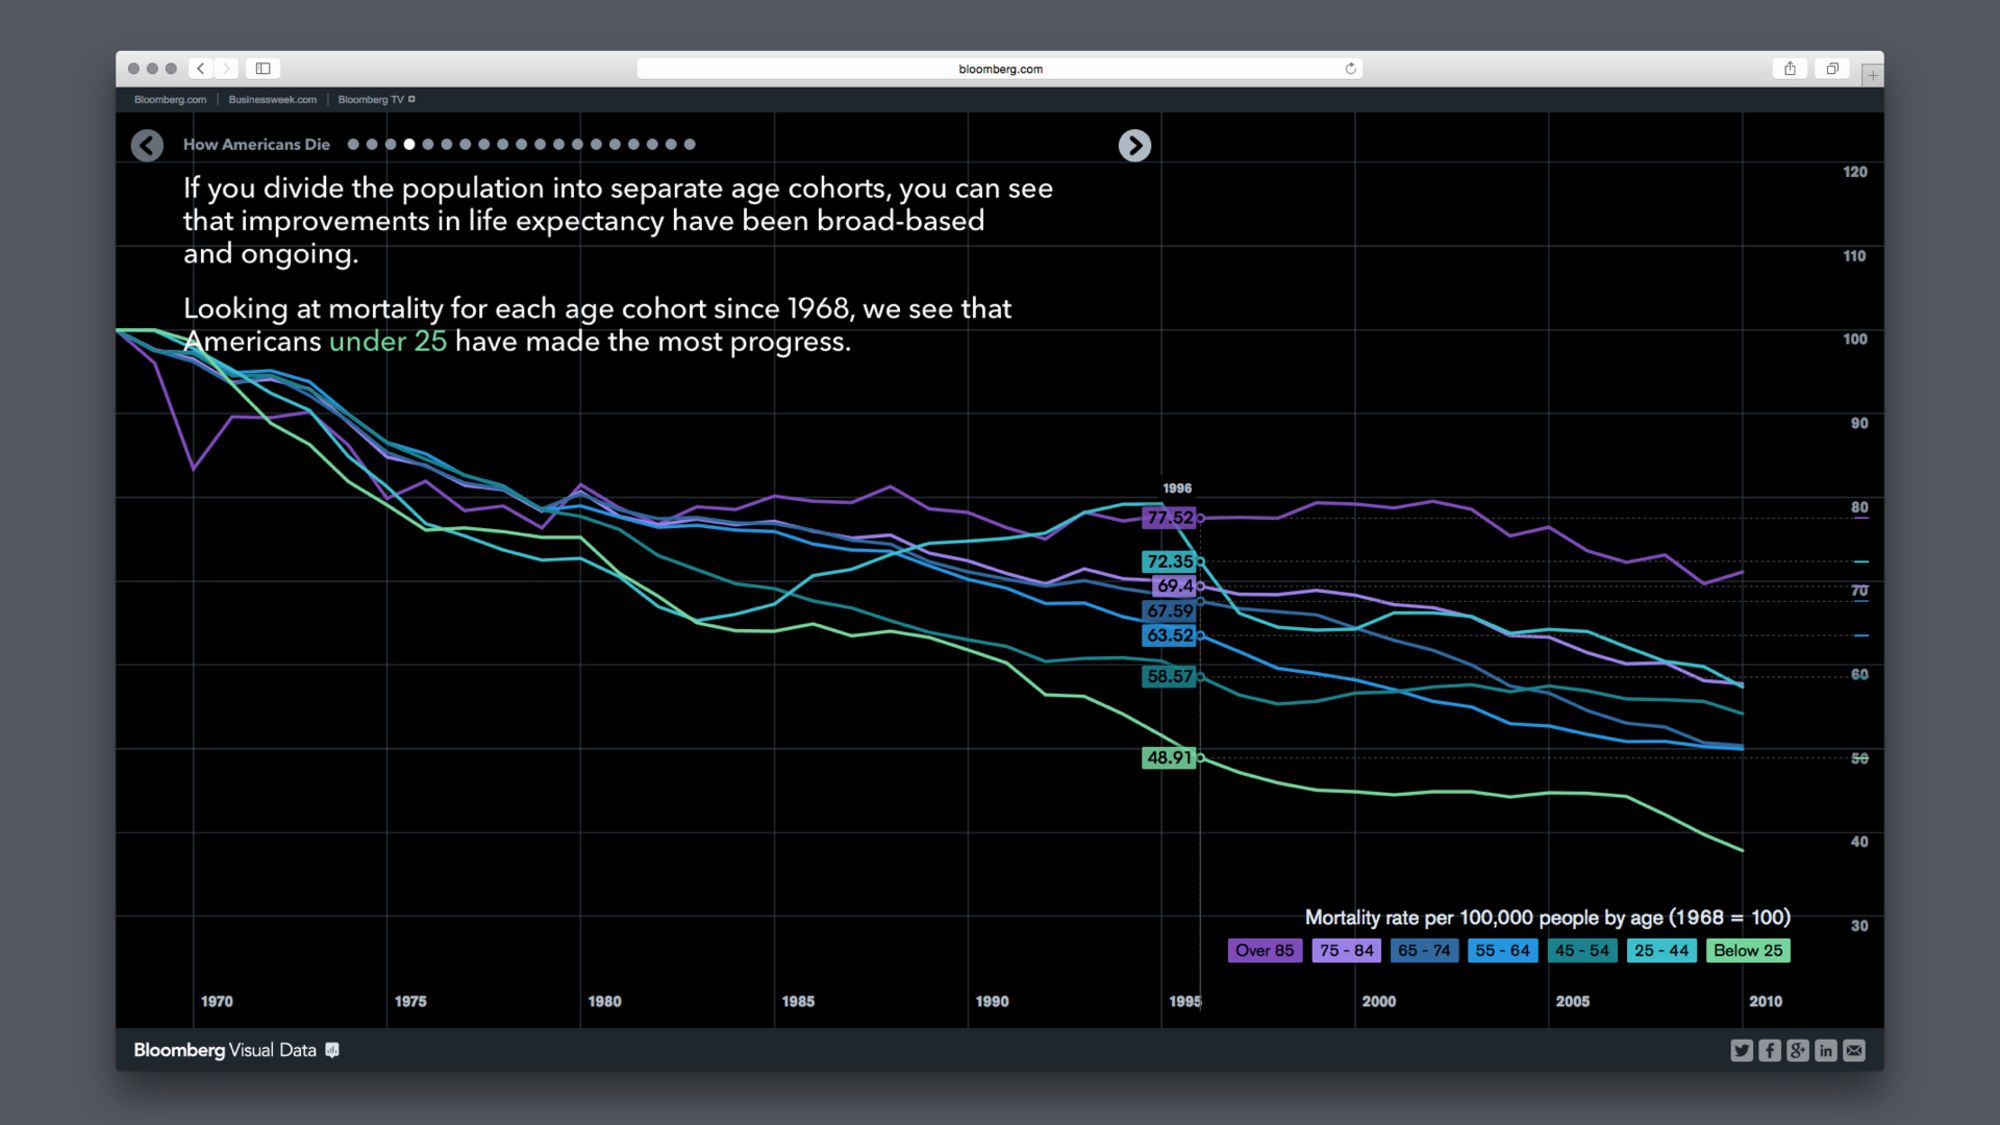The image size is (2000, 1125).
Task: Share chart on Twitter icon
Action: (1741, 1050)
